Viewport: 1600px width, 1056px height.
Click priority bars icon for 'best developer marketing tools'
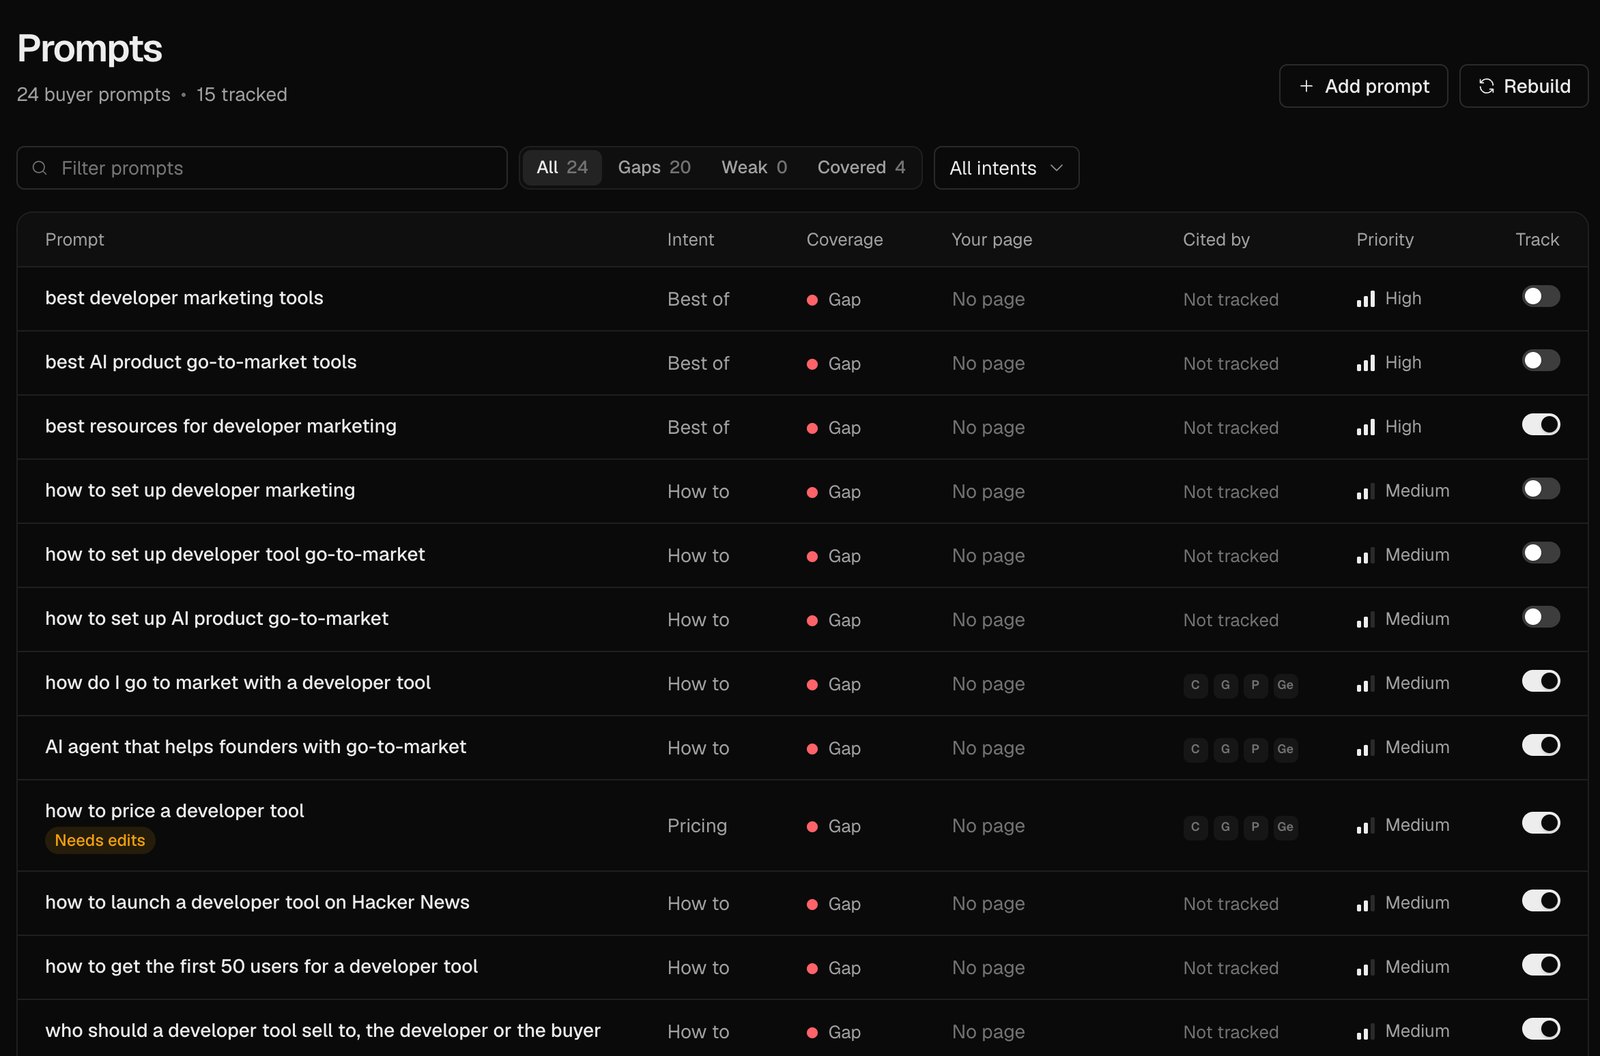(1366, 299)
